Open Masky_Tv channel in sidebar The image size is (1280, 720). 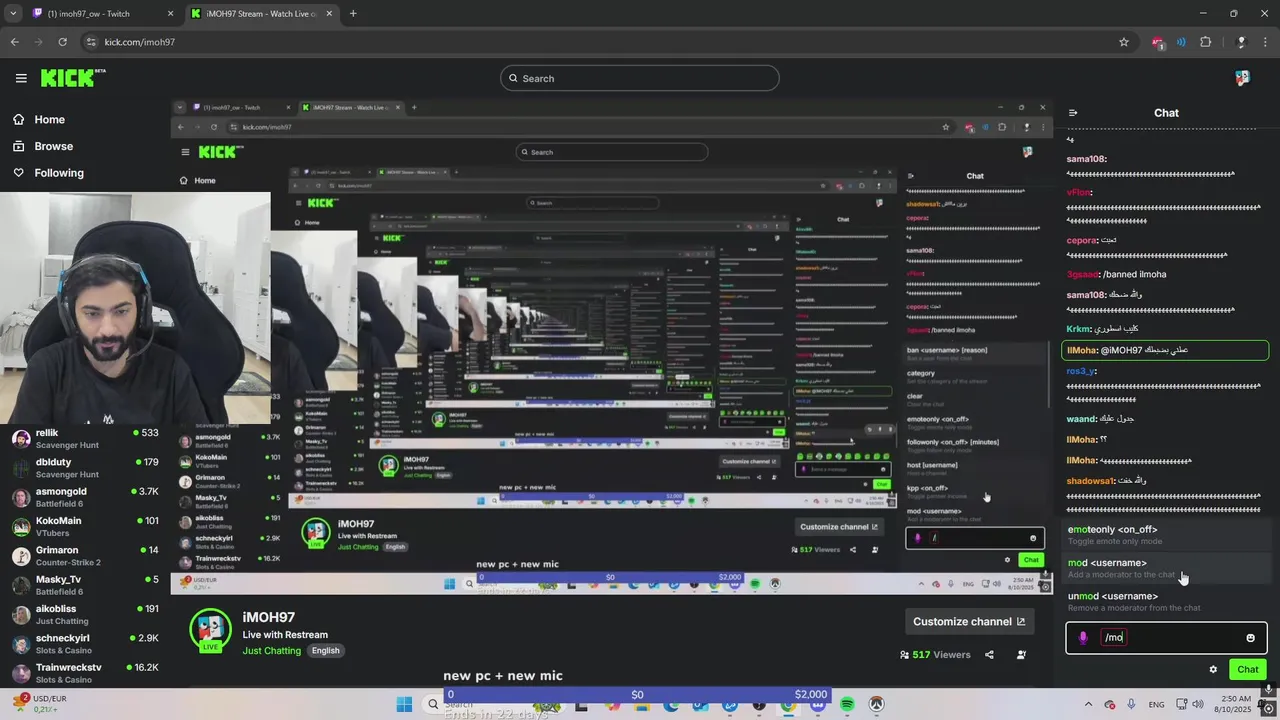(x=84, y=584)
